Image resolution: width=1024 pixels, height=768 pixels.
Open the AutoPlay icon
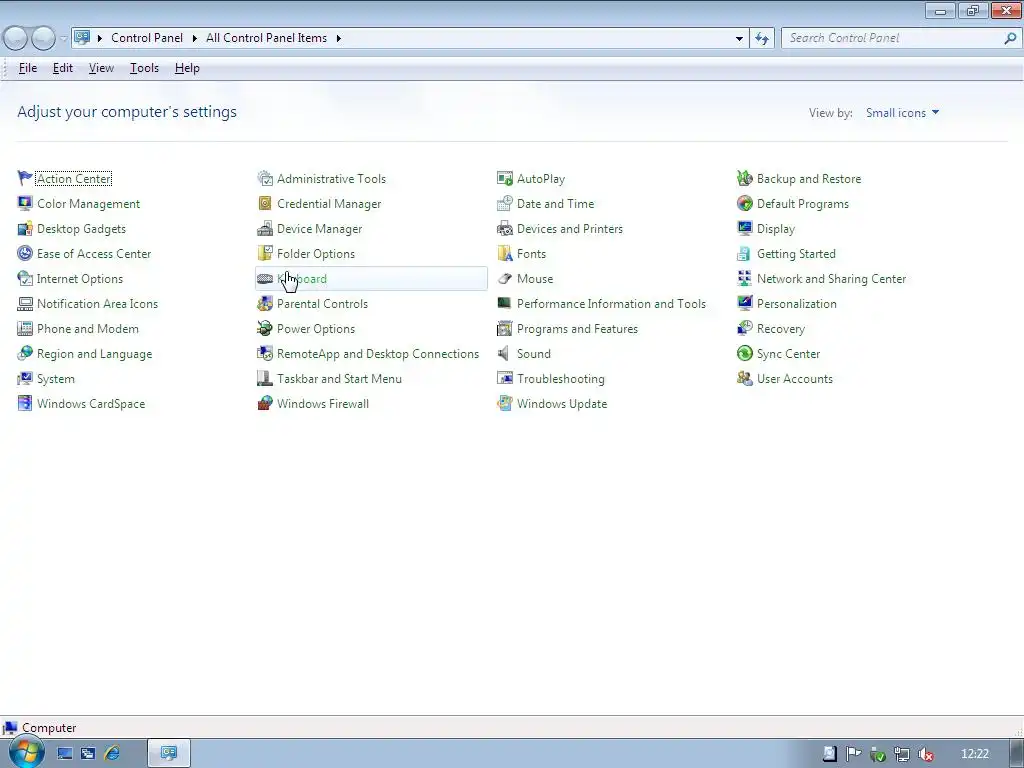click(x=505, y=178)
